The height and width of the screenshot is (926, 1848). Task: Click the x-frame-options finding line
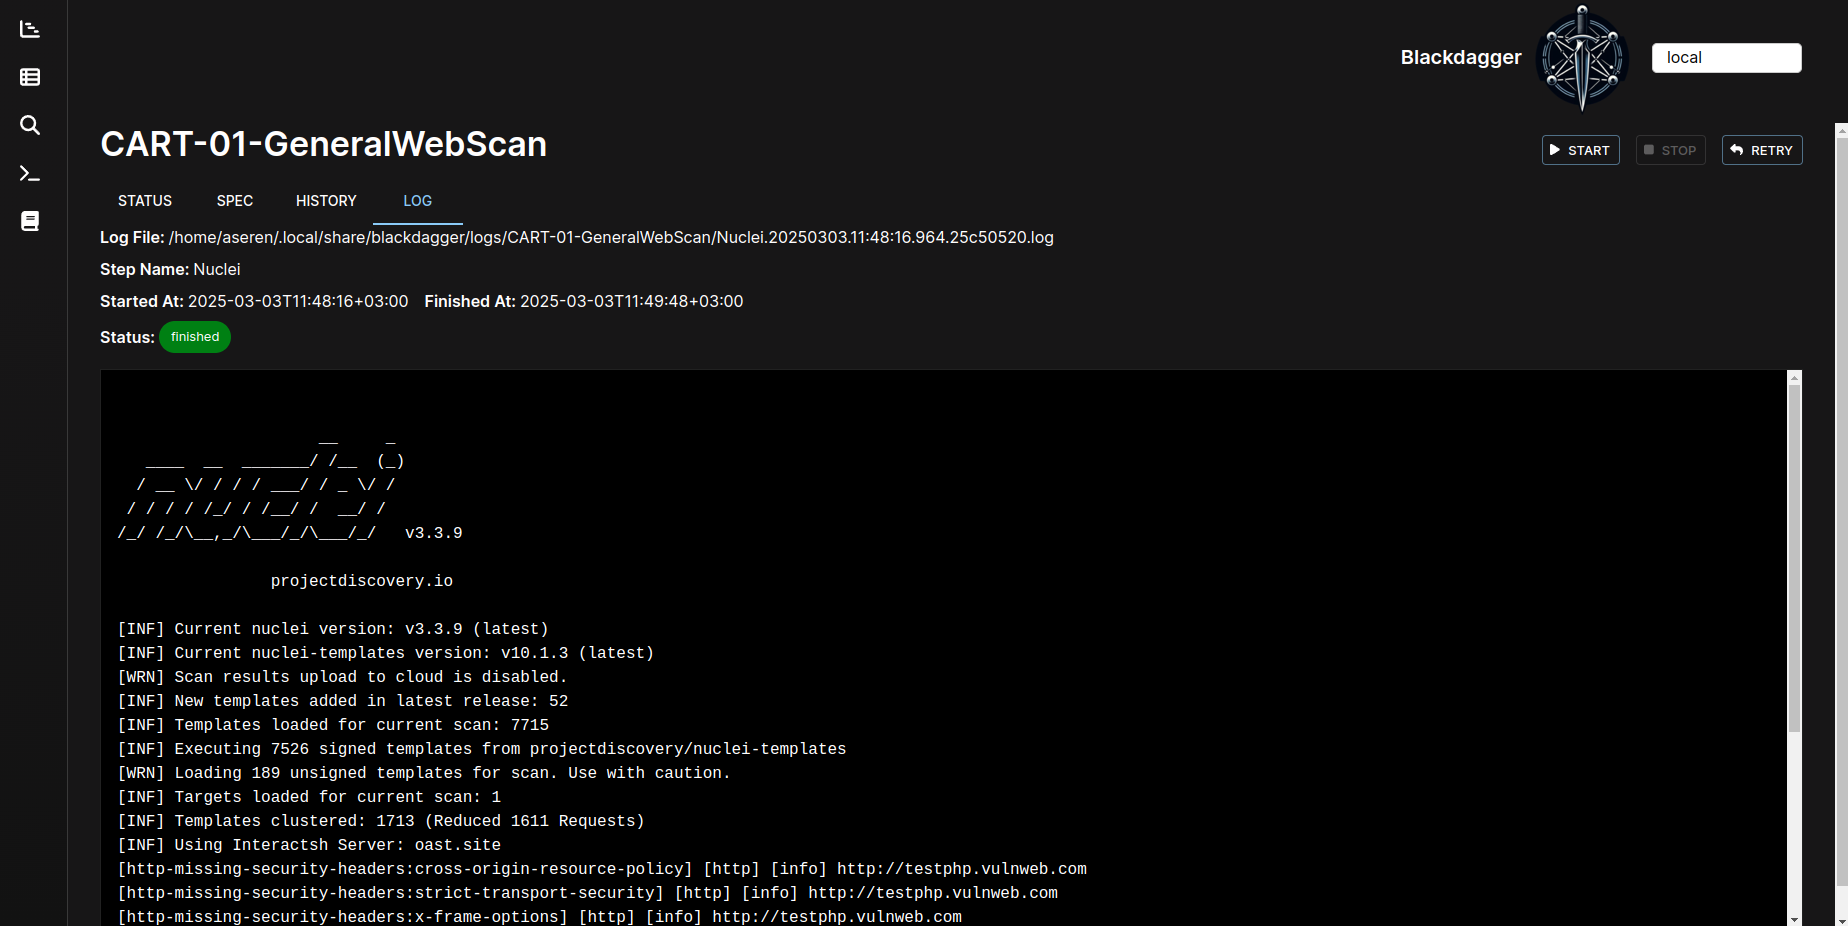(540, 917)
